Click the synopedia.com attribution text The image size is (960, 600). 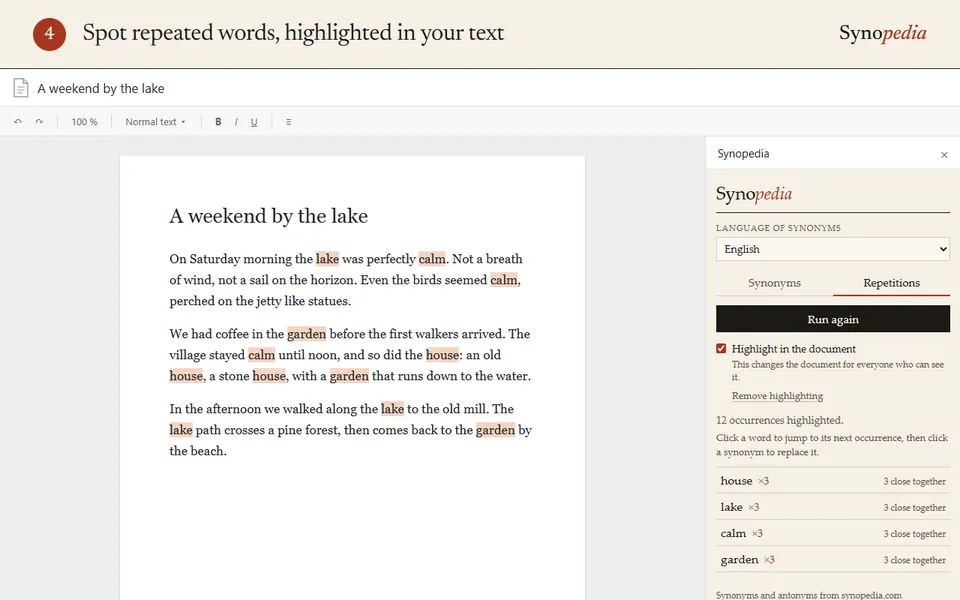[809, 595]
